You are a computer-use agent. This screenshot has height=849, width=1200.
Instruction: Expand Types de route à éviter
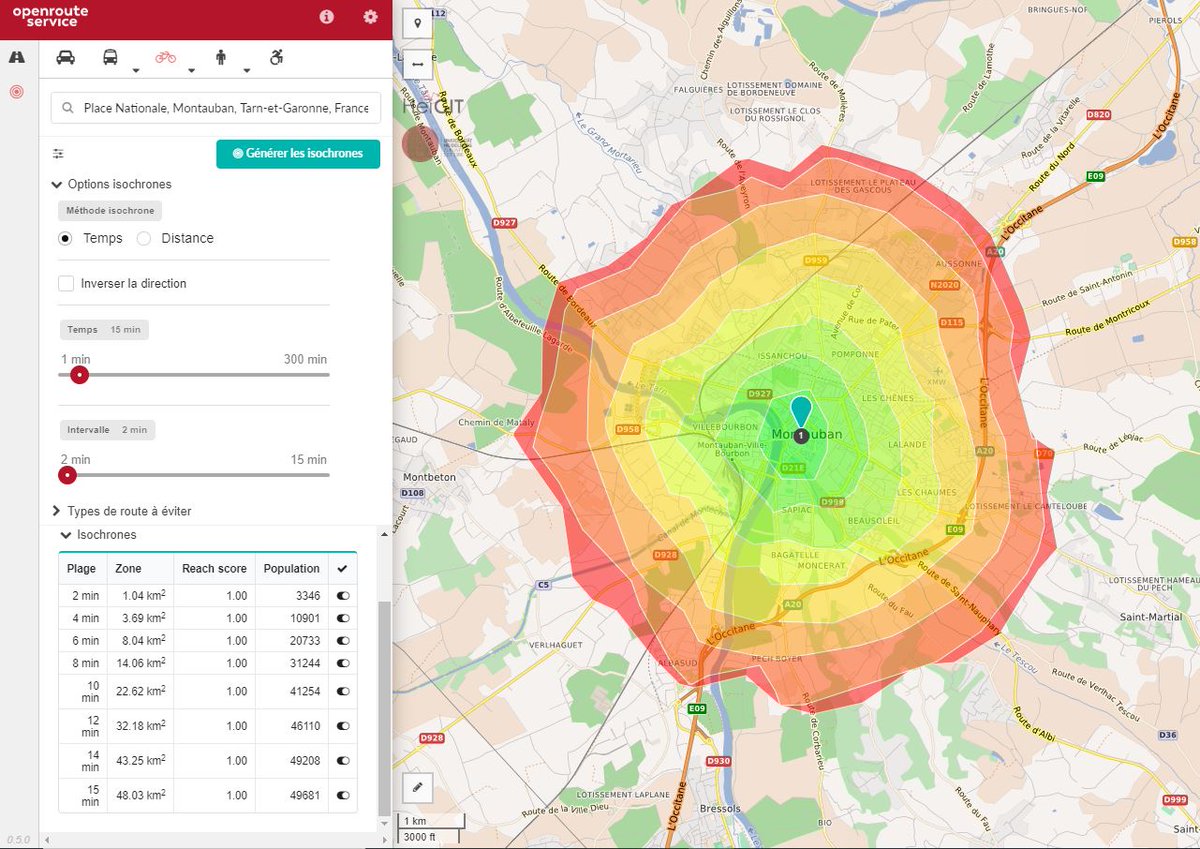121,511
